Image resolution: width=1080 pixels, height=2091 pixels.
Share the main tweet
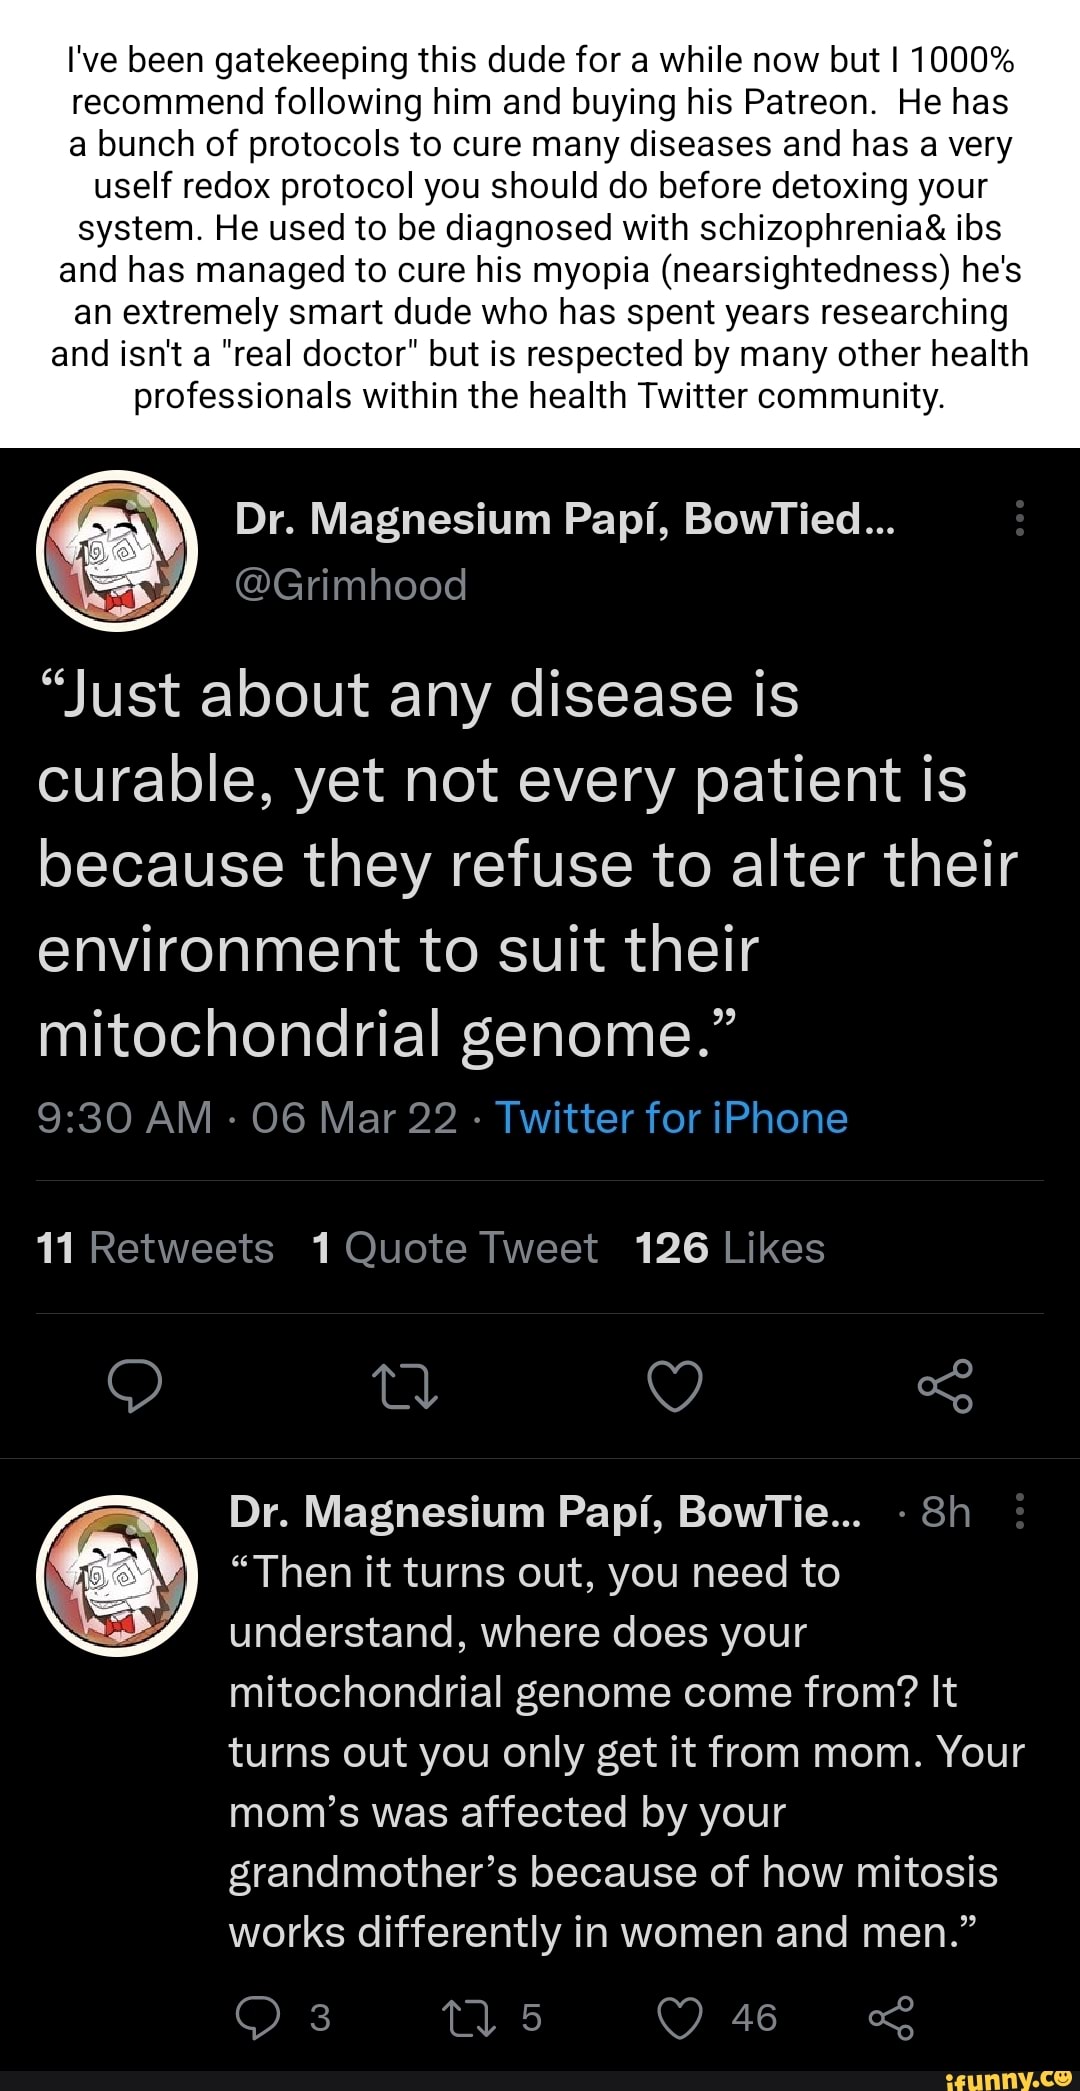tap(945, 1386)
